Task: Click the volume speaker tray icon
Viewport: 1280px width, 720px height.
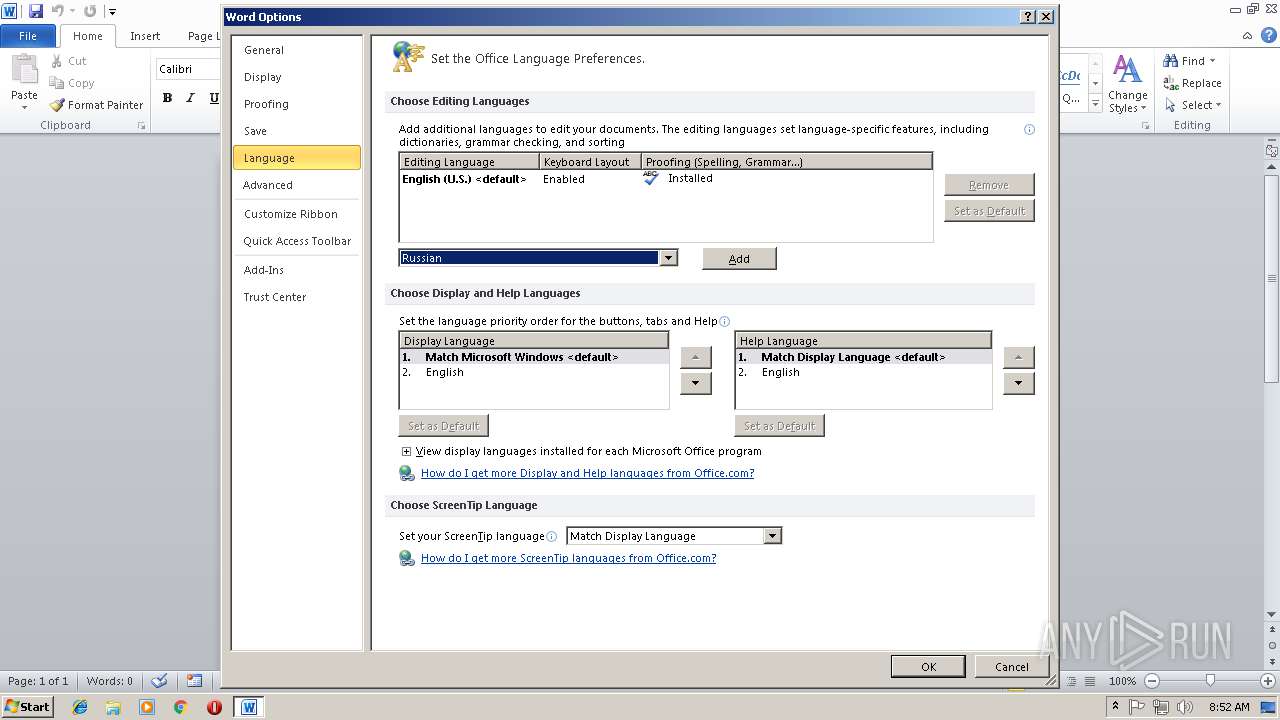Action: tap(1185, 707)
